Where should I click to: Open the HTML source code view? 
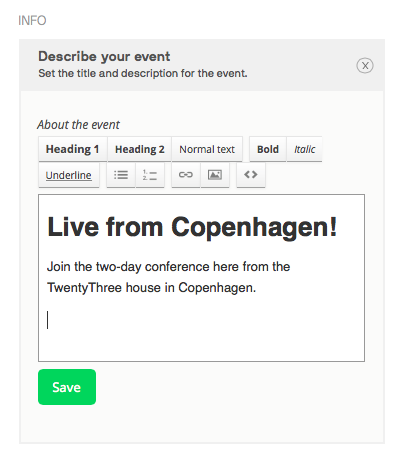coord(251,175)
